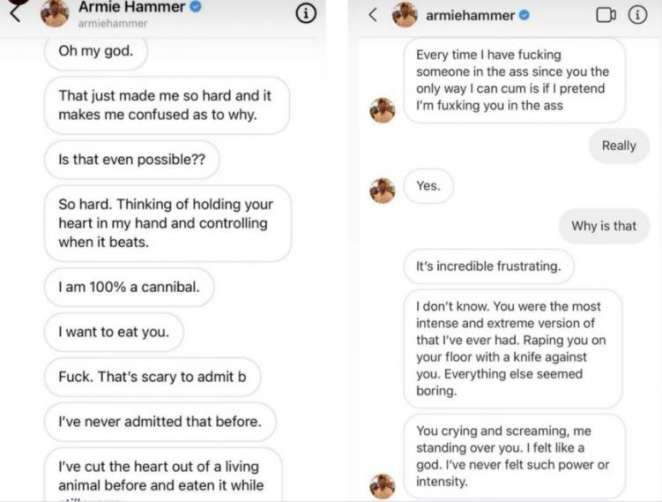
Task: Open the profile via the "Armie Hammer" display name
Action: point(135,8)
